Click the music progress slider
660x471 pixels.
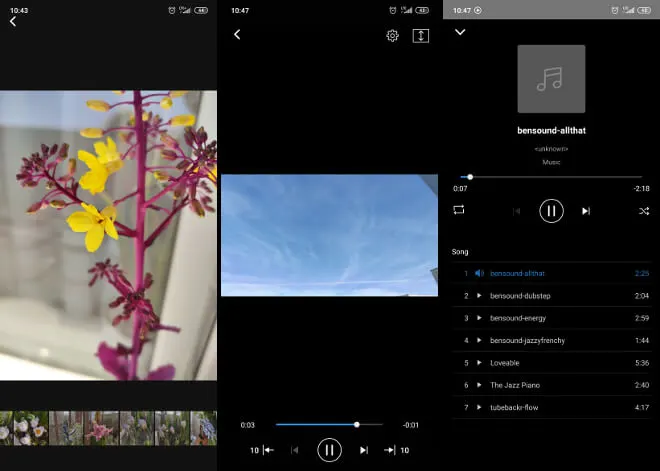pyautogui.click(x=551, y=177)
